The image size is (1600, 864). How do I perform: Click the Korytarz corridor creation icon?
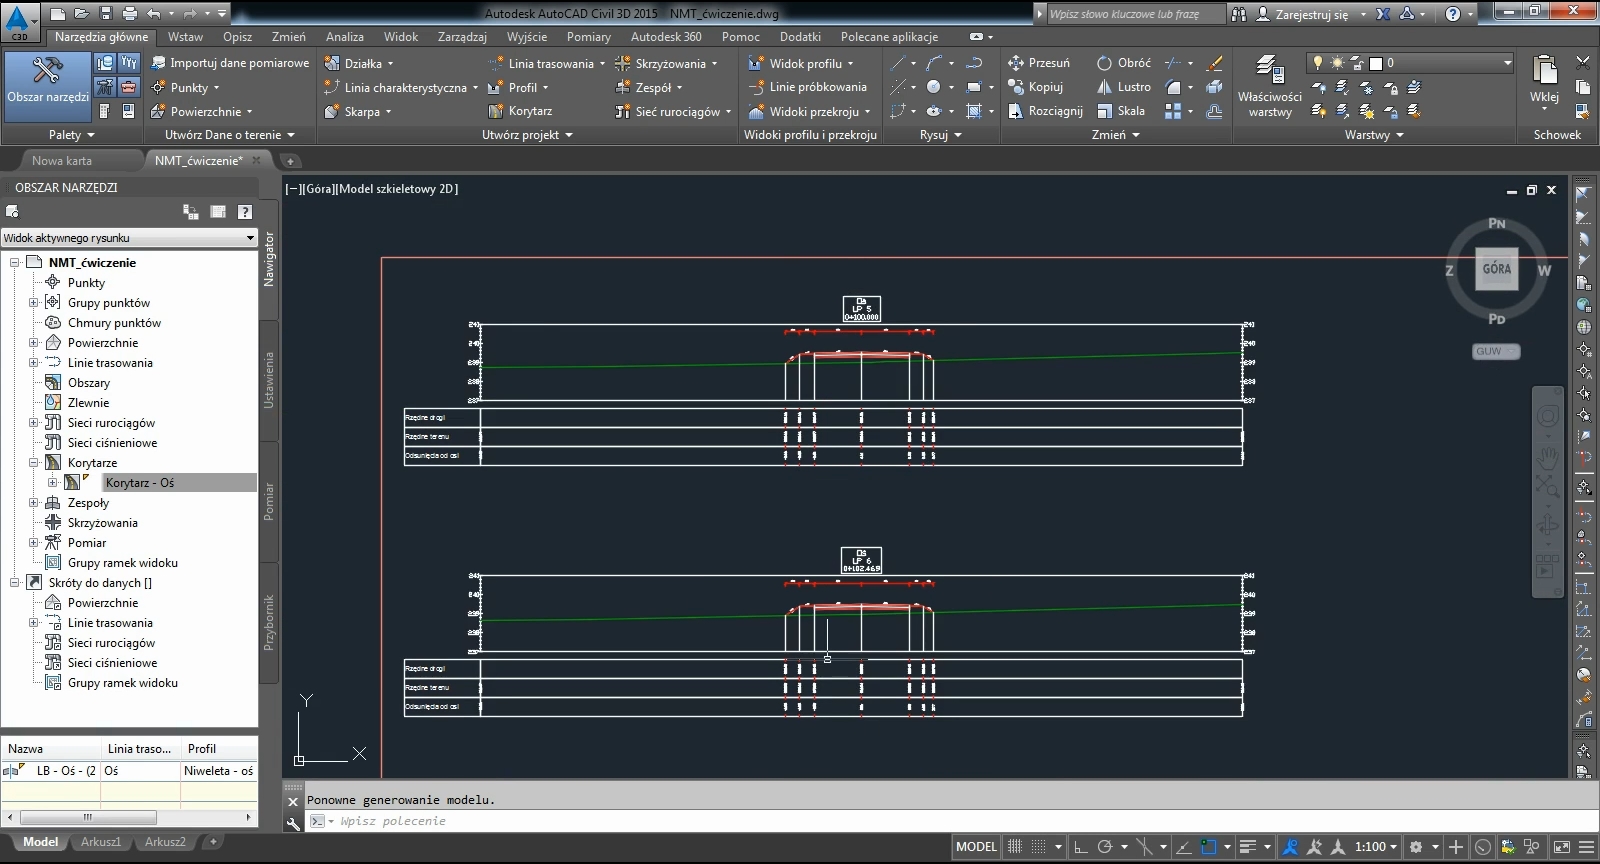click(x=496, y=111)
